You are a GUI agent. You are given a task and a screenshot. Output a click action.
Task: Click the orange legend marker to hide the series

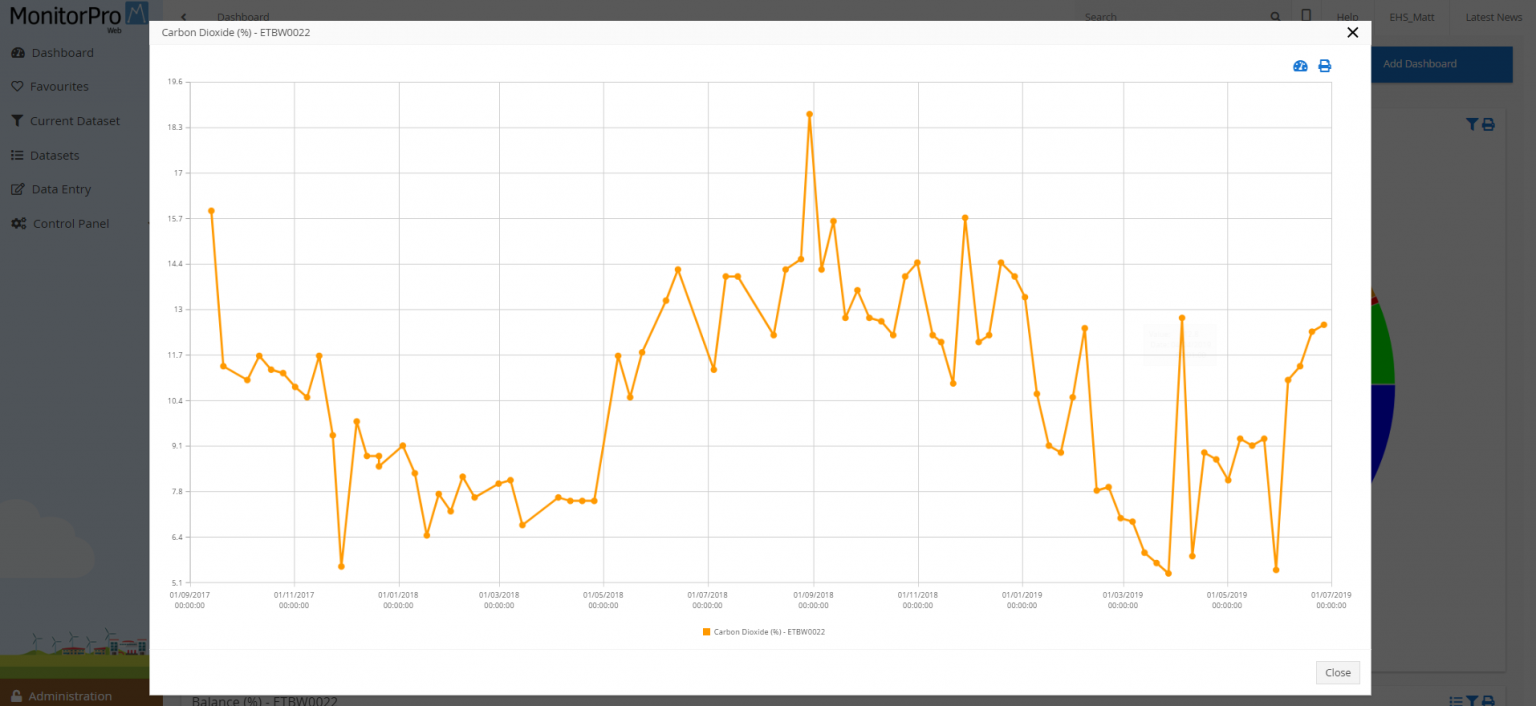pos(706,631)
